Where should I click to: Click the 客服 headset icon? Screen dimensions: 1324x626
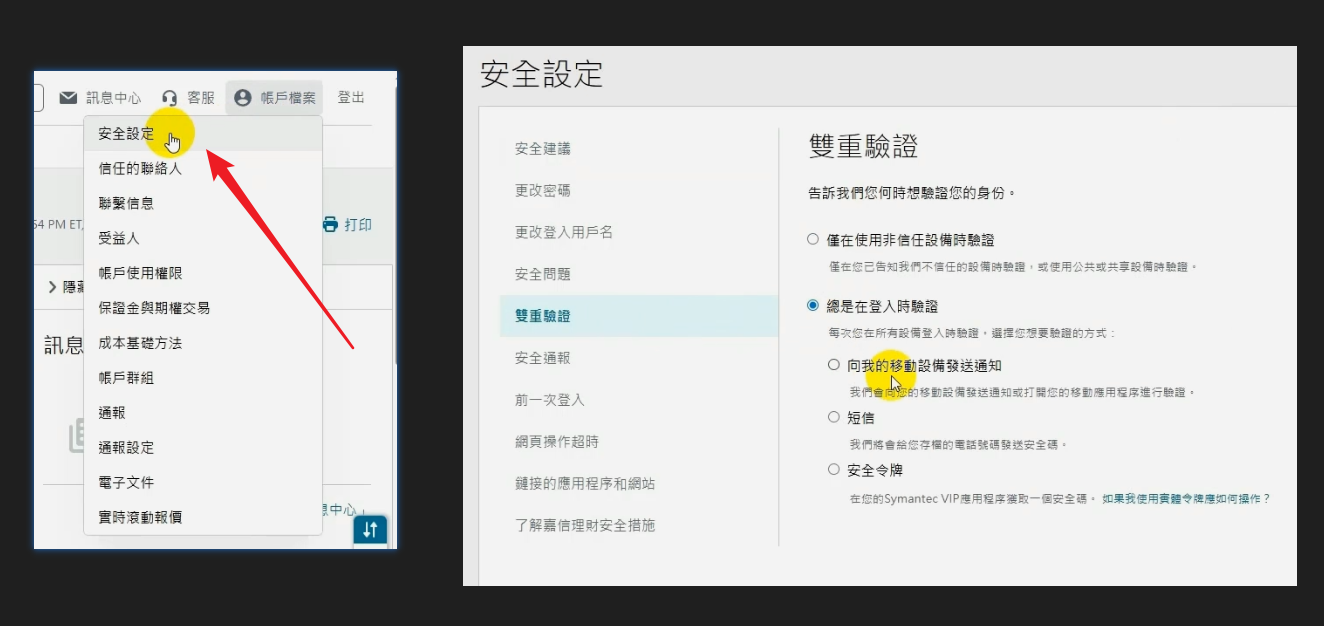click(170, 98)
